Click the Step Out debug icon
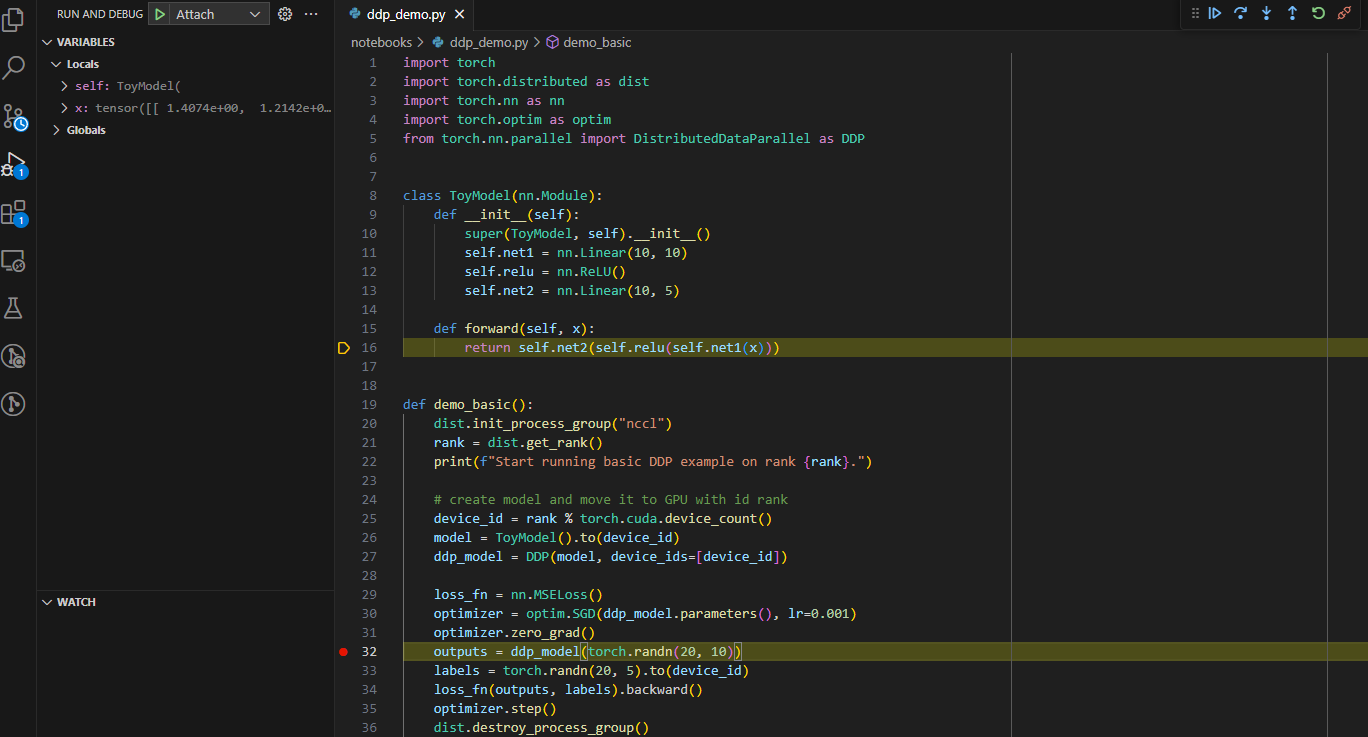This screenshot has width=1368, height=737. 1291,13
